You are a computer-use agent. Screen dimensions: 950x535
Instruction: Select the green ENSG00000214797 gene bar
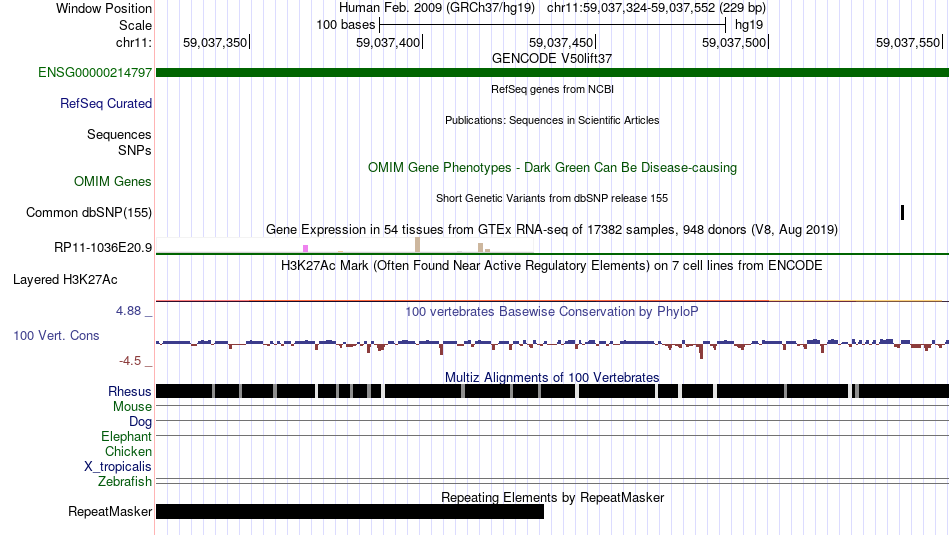pos(552,73)
